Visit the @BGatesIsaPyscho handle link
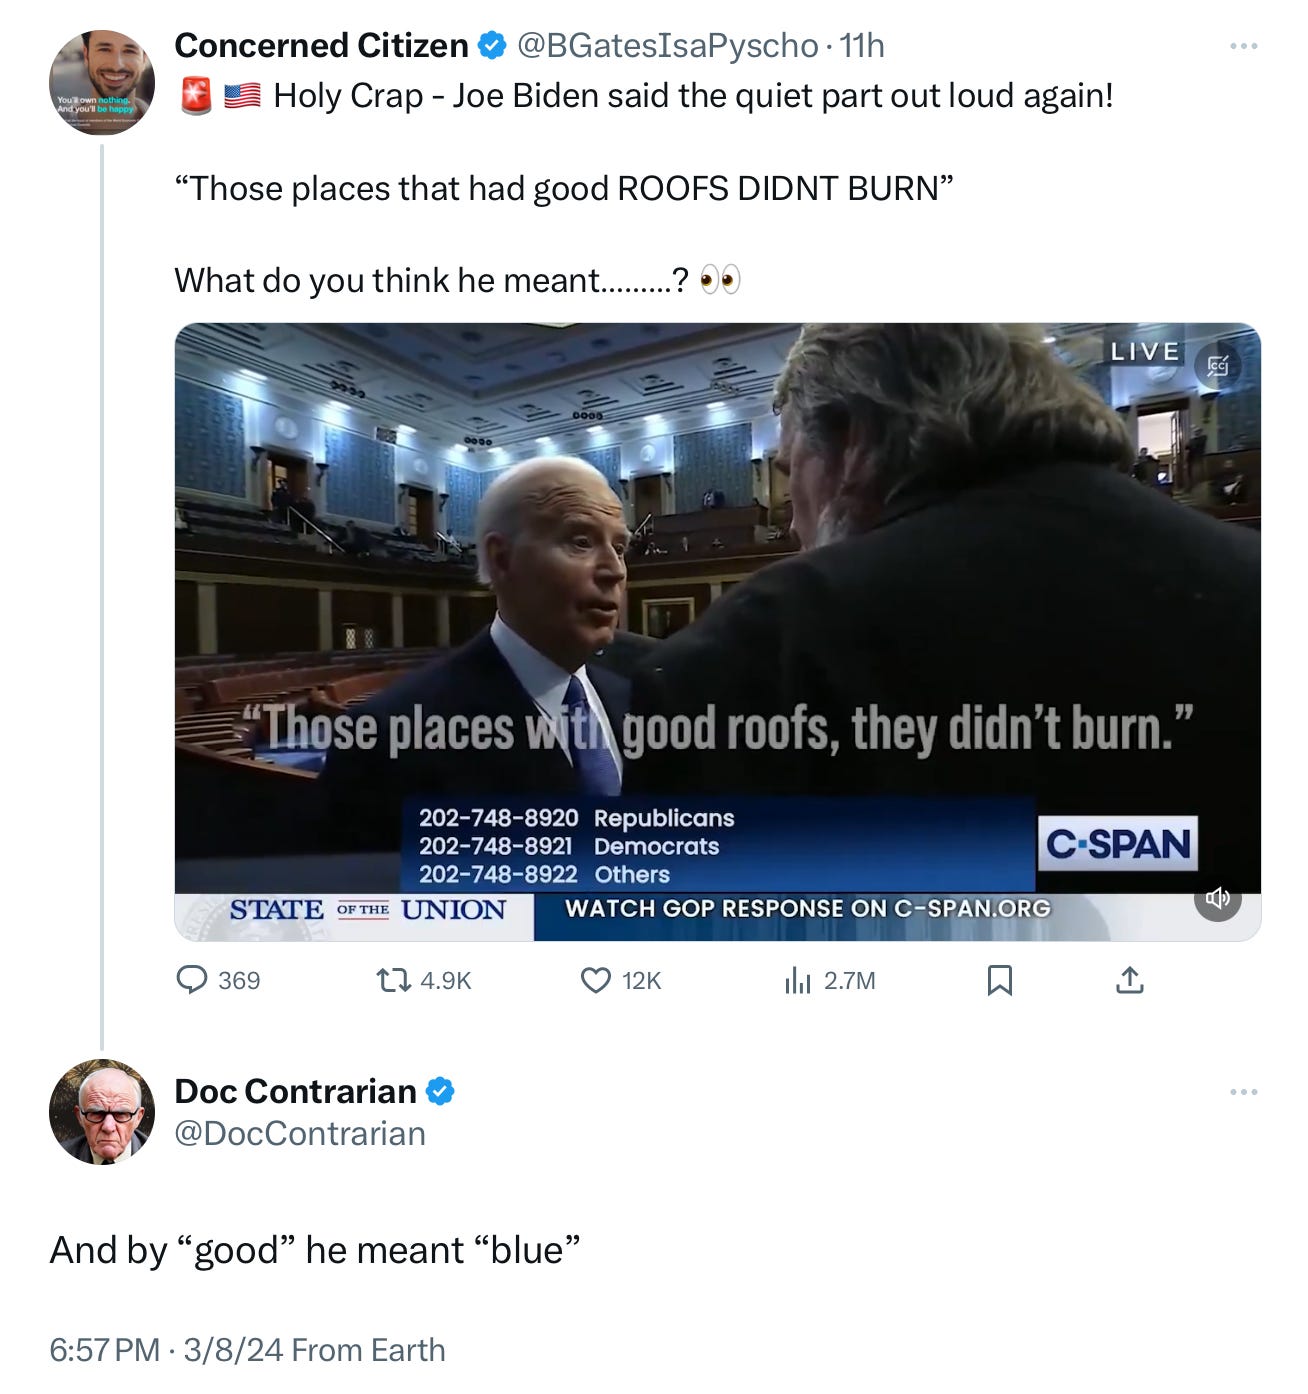Viewport: 1308px width, 1394px height. (667, 45)
